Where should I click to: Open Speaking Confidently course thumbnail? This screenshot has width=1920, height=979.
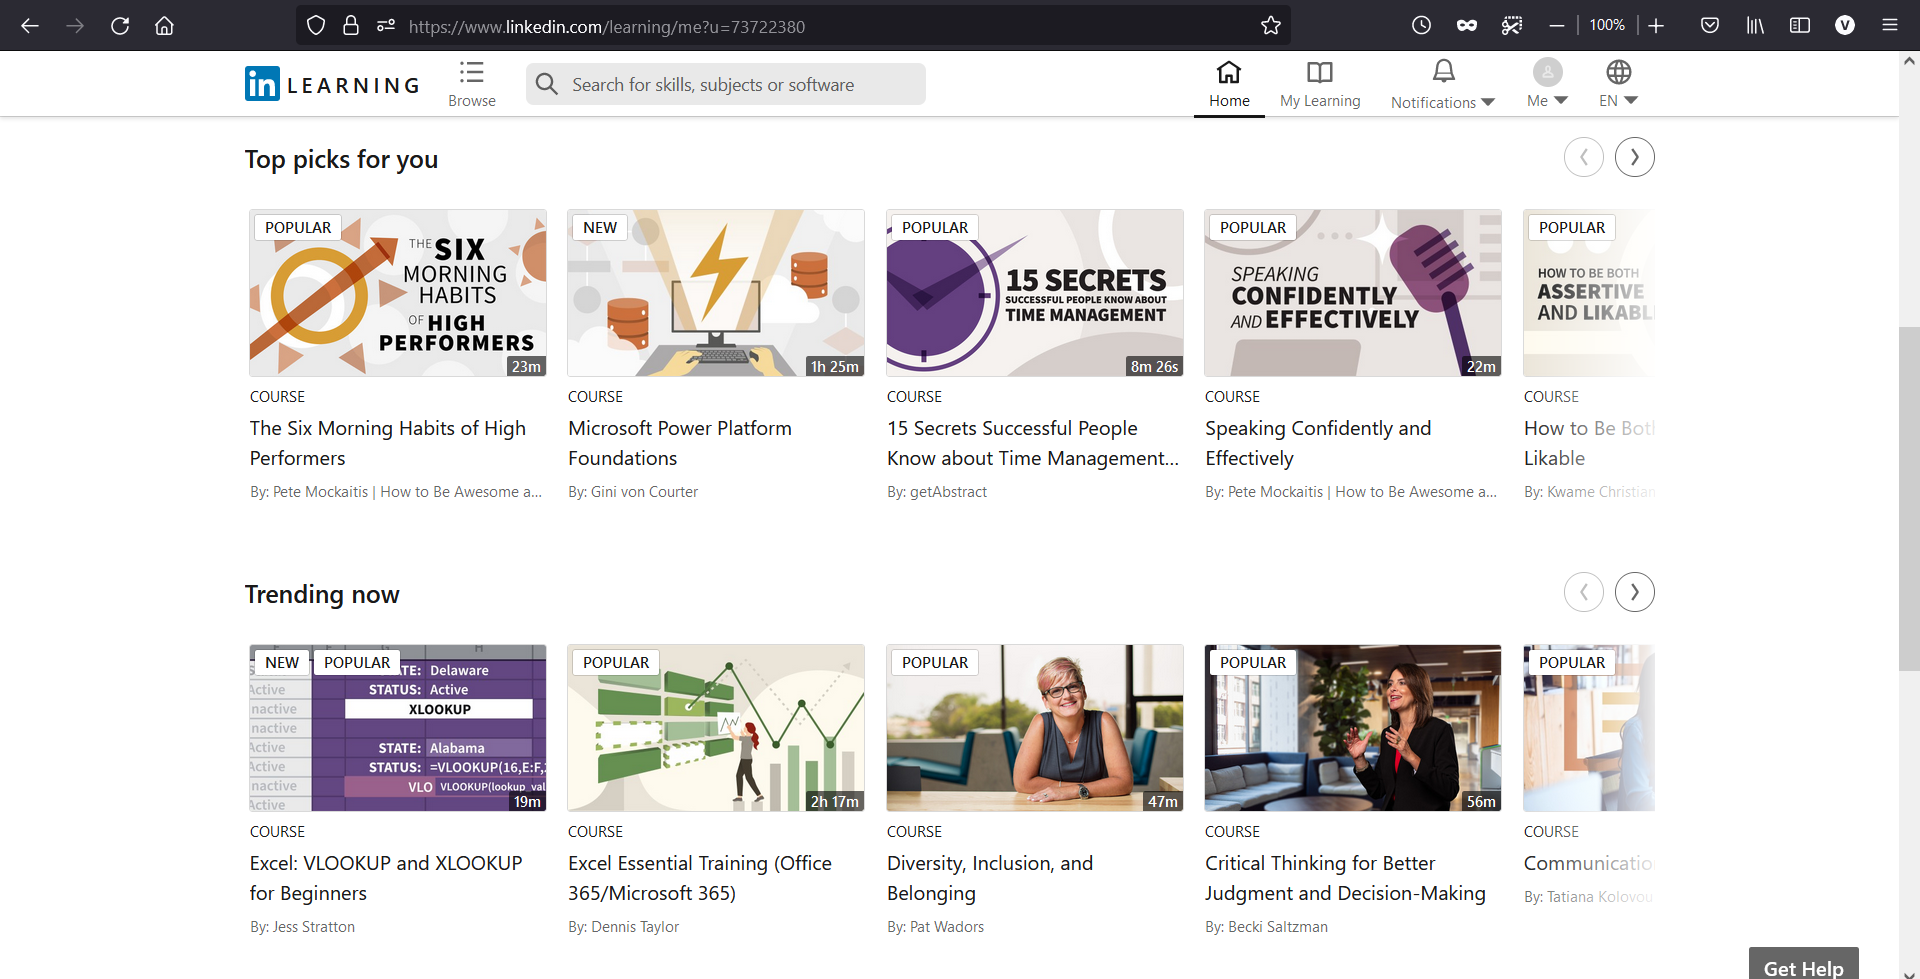click(x=1353, y=293)
